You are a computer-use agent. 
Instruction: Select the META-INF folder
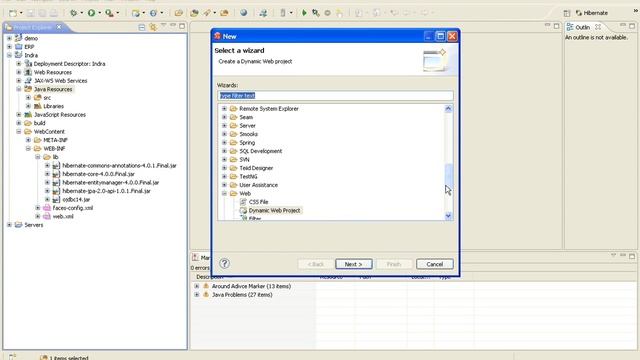pyautogui.click(x=55, y=140)
